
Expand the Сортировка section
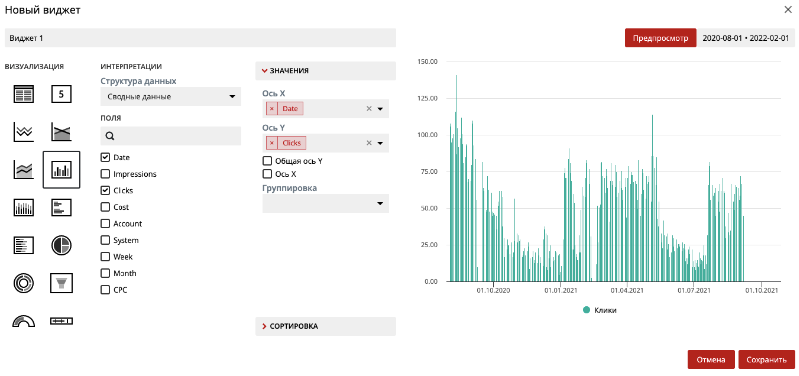pyautogui.click(x=326, y=326)
